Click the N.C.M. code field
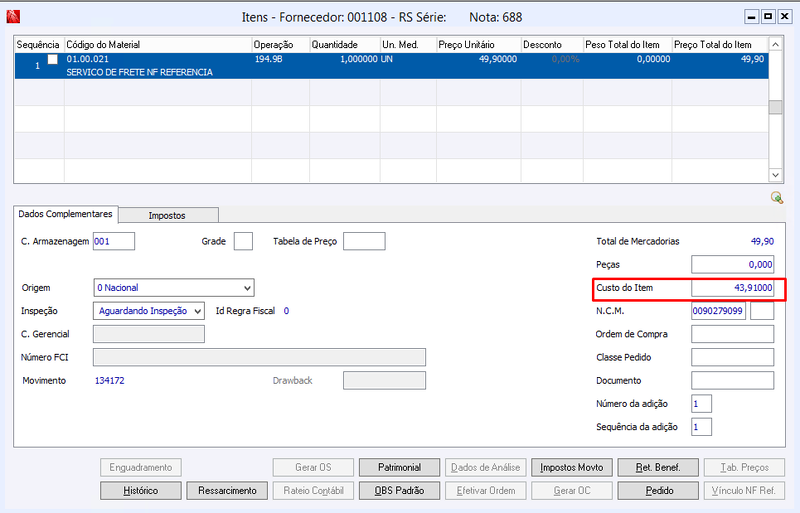 point(719,311)
